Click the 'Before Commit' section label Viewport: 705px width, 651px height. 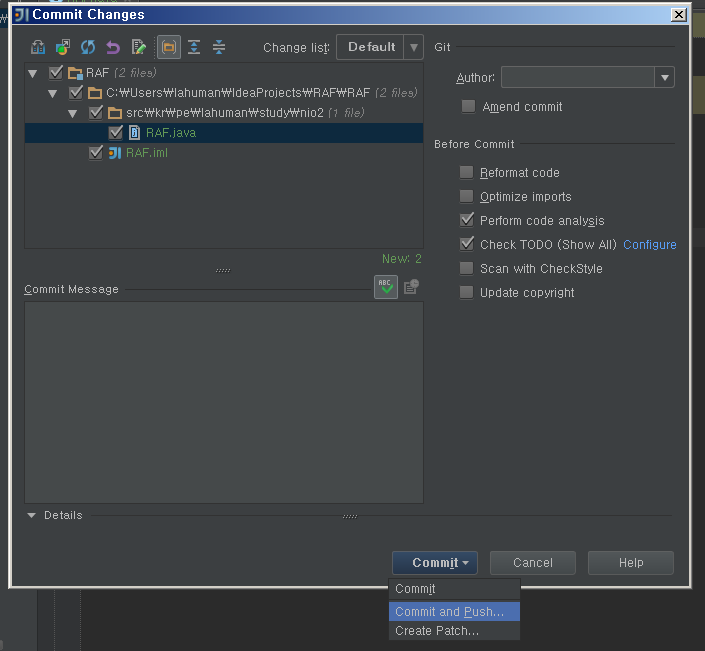(x=474, y=144)
